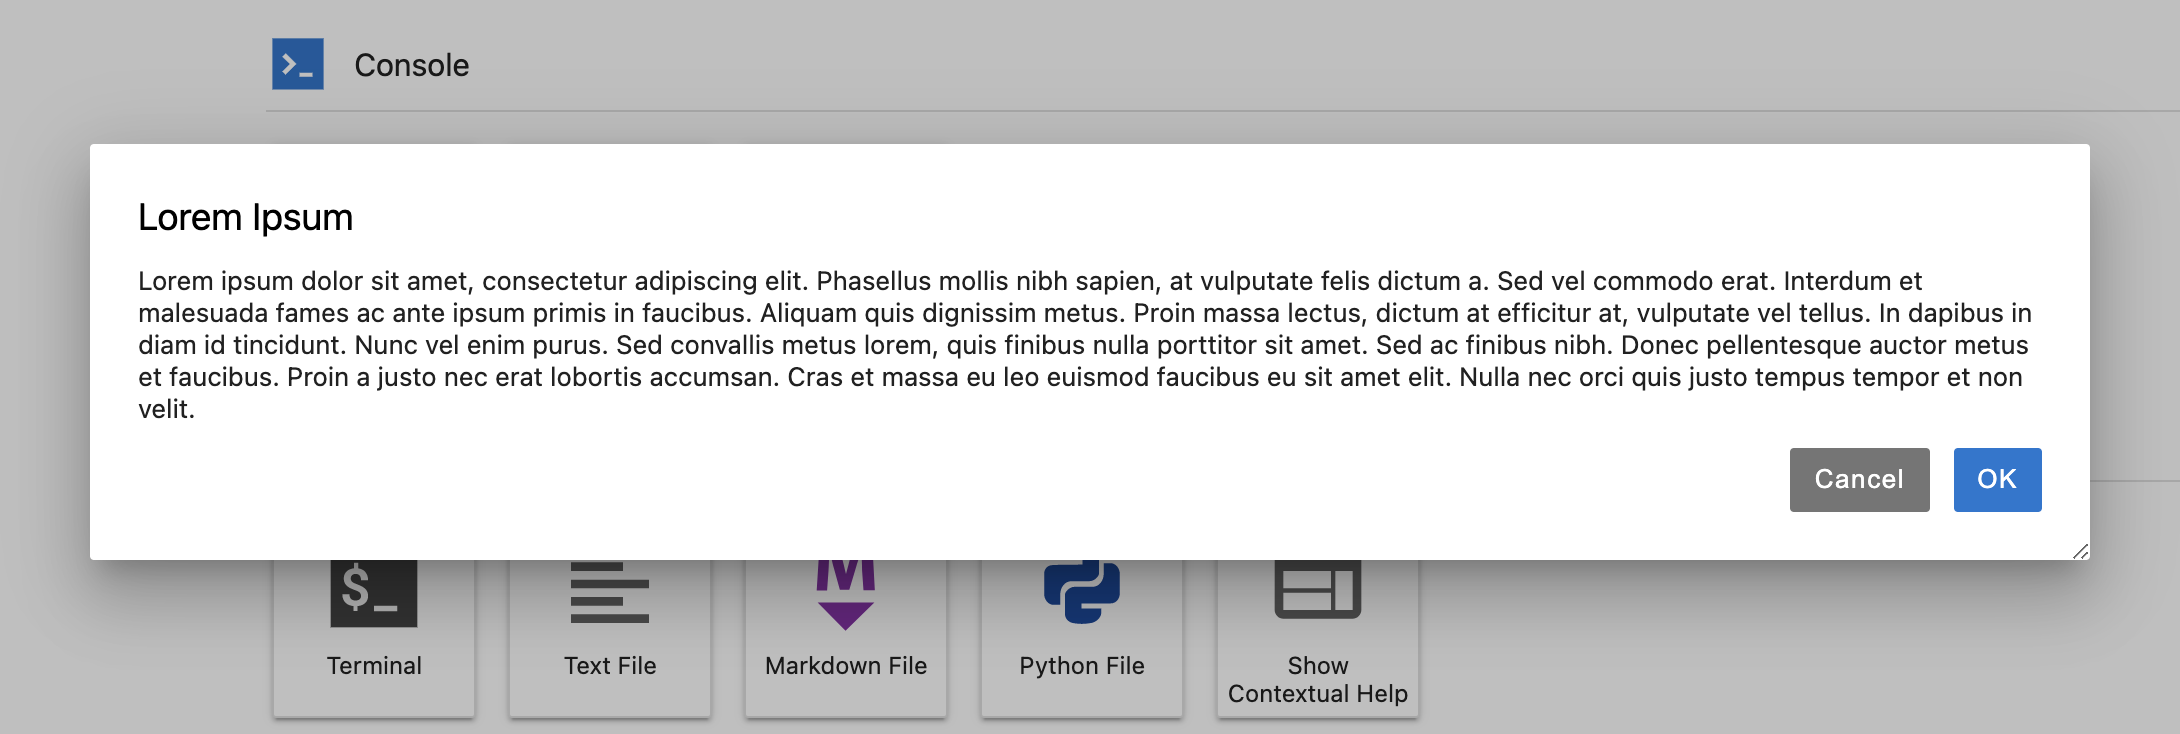Click the Text File lines icon
The height and width of the screenshot is (734, 2180).
609,590
